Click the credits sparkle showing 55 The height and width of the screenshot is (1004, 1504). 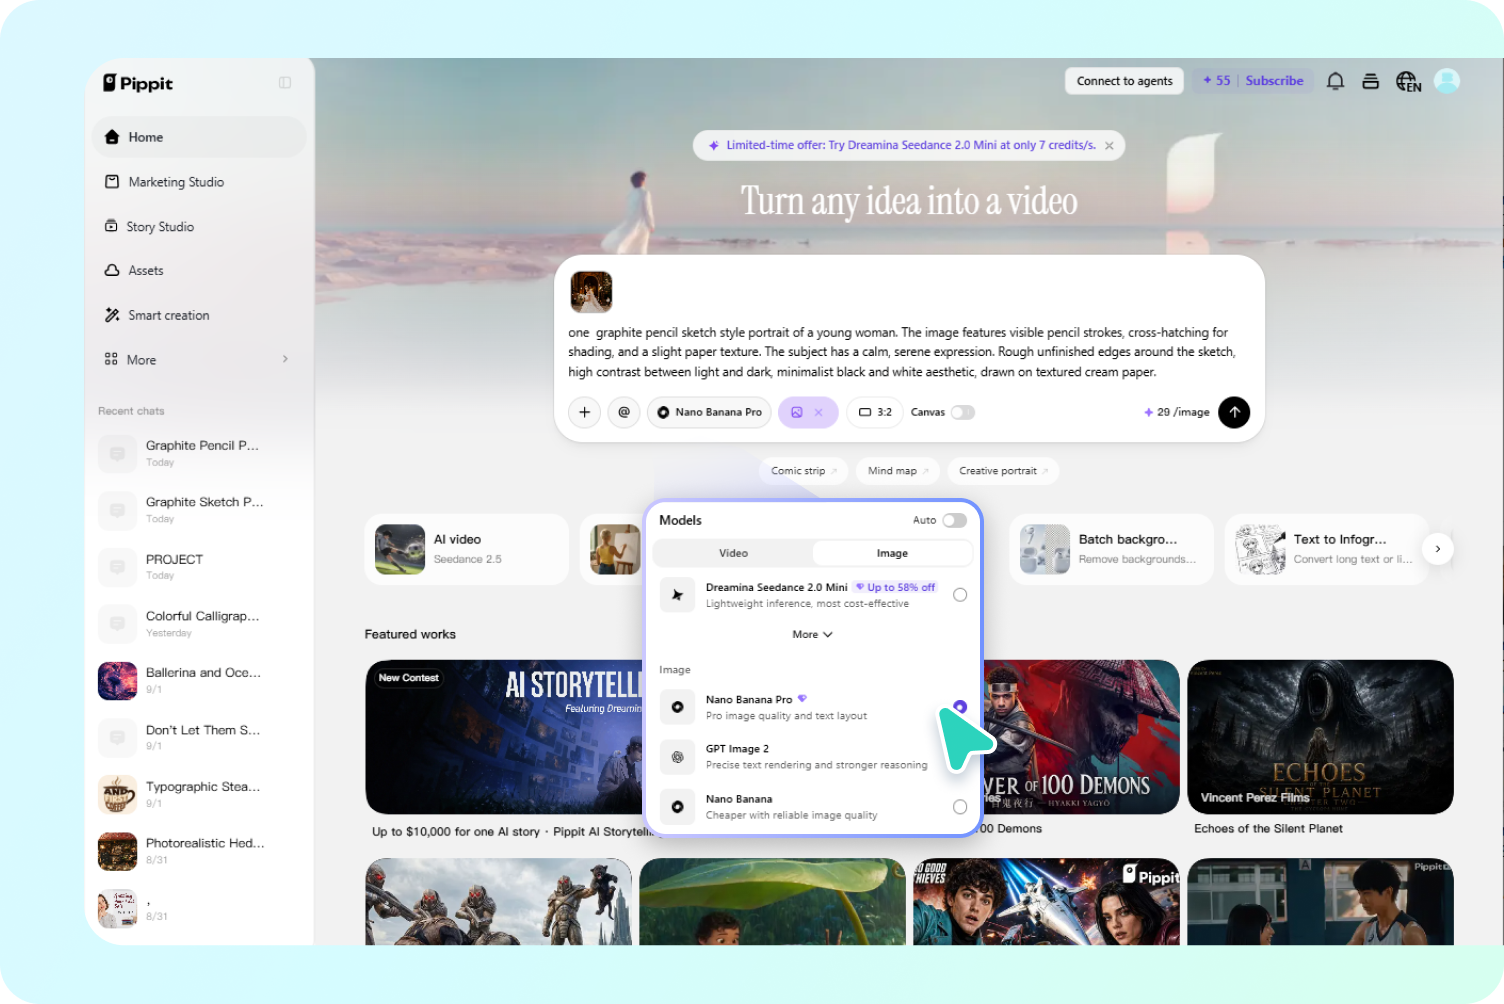[x=1208, y=81]
